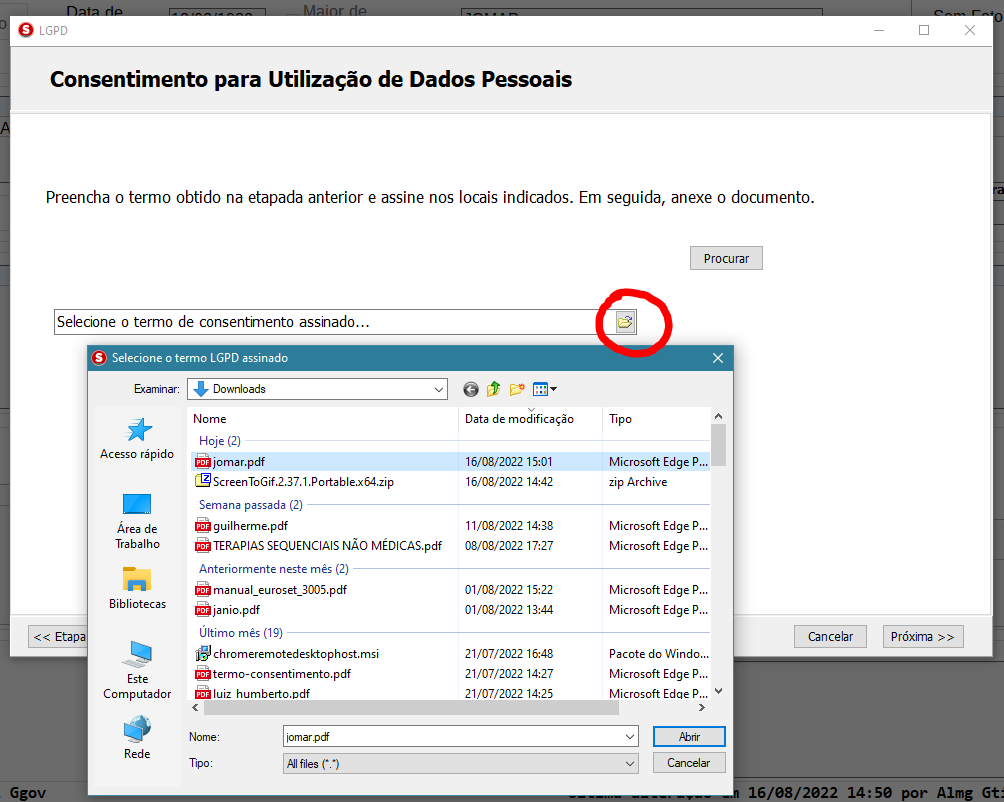
Task: Open Acesso rápido in the sidebar
Action: coord(137,438)
